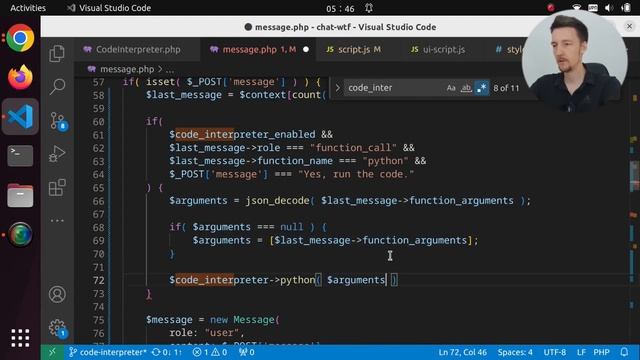Viewport: 640px width, 360px height.
Task: Change the Spaces: 4 indentation setting
Action: coord(515,352)
